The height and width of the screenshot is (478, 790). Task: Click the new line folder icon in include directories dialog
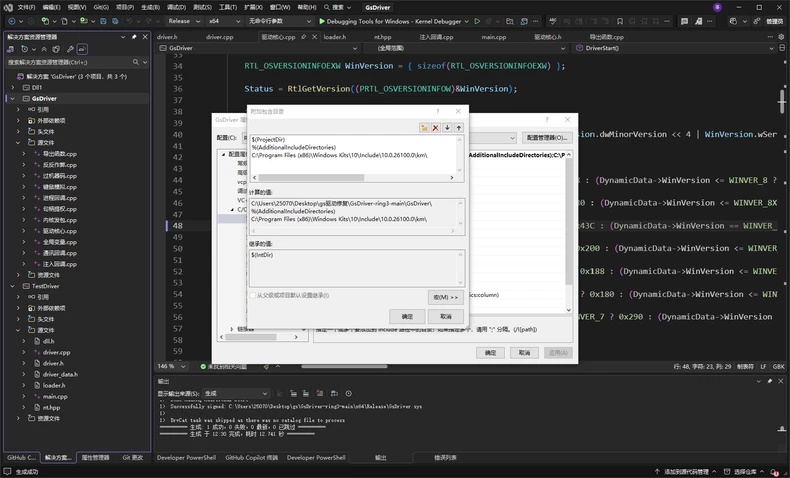coord(424,128)
